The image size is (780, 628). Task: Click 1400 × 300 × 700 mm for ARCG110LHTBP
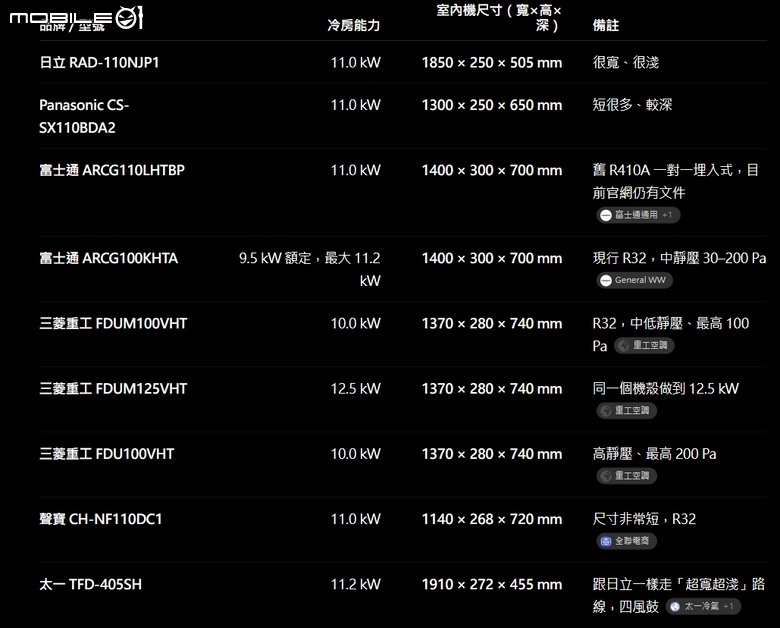pos(492,170)
